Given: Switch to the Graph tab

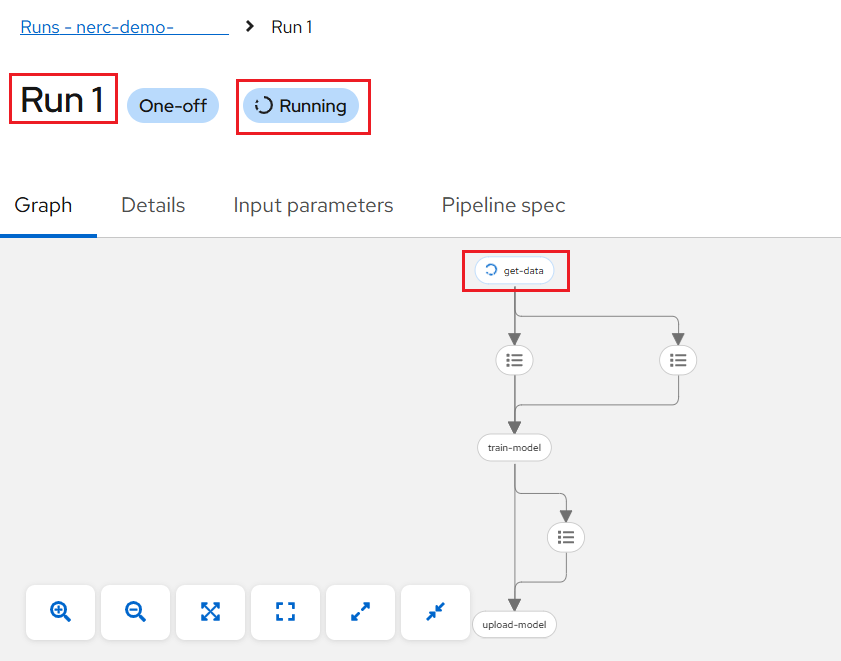Looking at the screenshot, I should tap(43, 205).
